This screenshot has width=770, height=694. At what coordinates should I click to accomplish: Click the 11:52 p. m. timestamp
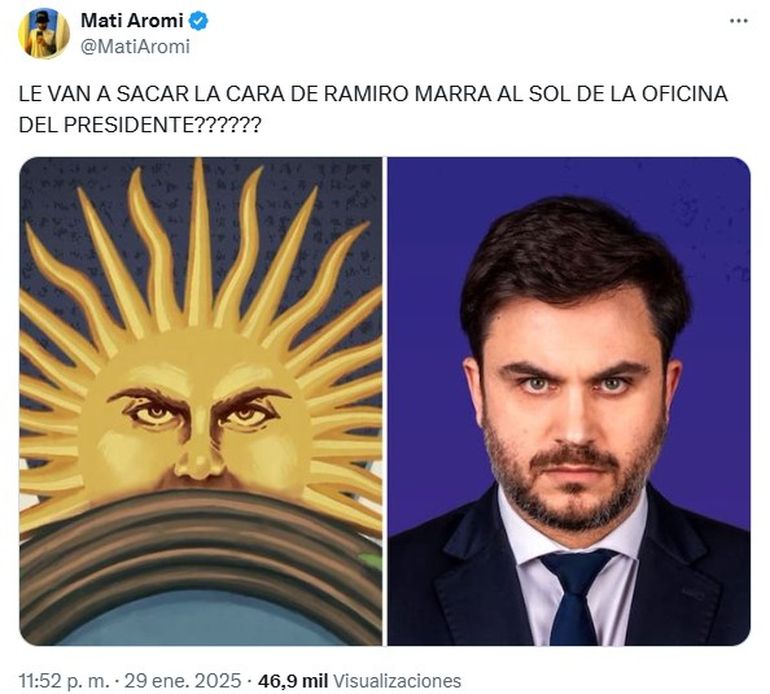[64, 681]
